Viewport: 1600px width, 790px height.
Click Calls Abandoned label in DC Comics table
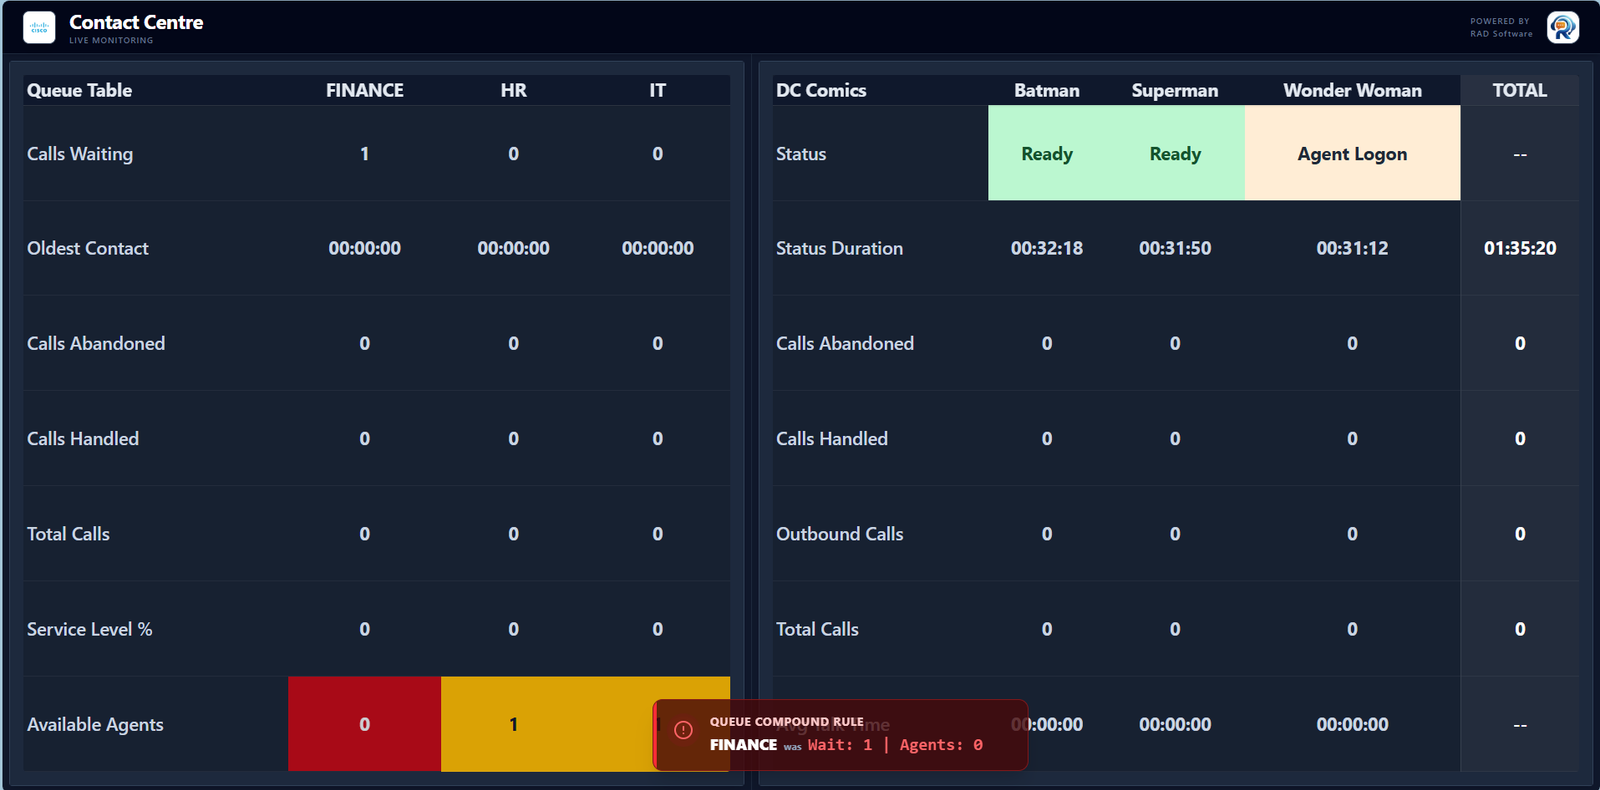[845, 343]
